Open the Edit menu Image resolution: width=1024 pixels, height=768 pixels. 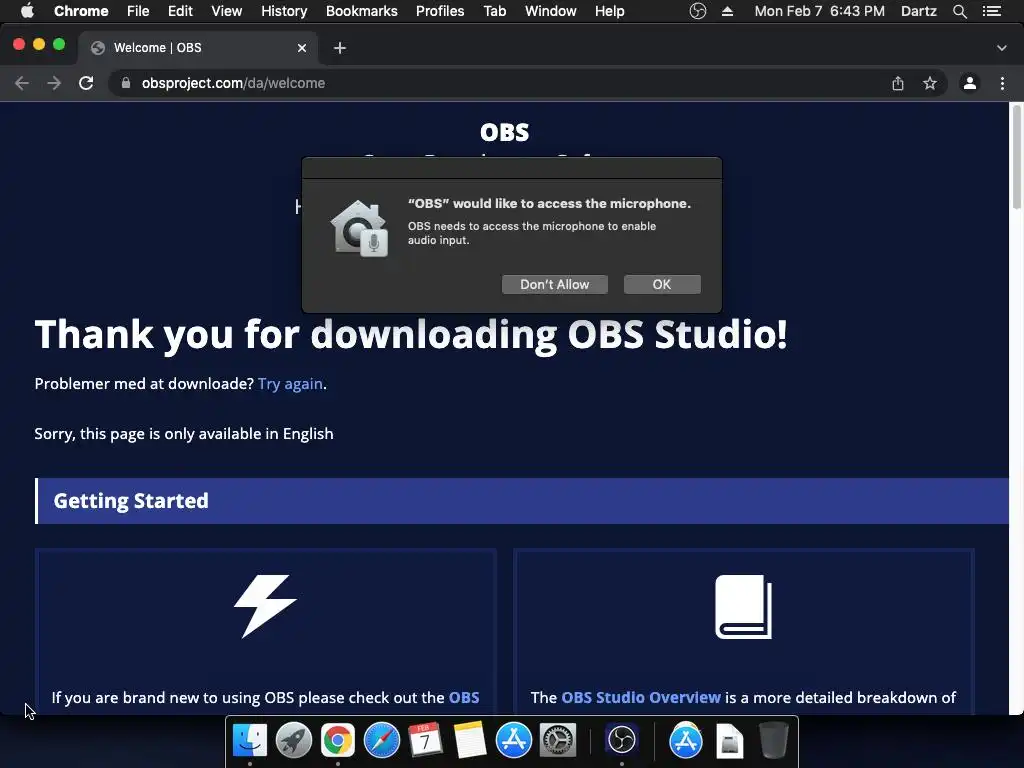tap(180, 11)
